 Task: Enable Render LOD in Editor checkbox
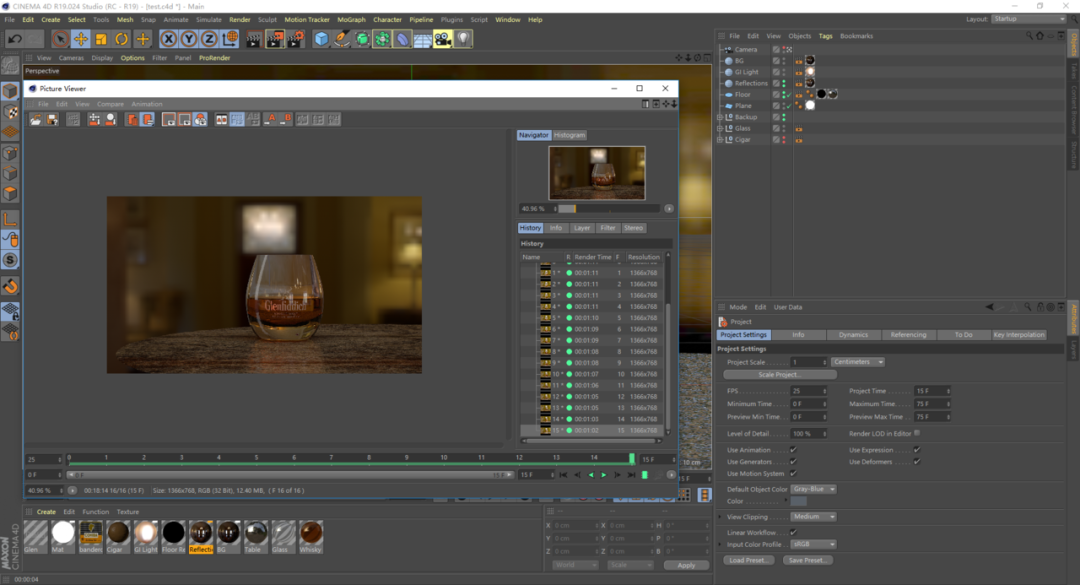[x=917, y=433]
